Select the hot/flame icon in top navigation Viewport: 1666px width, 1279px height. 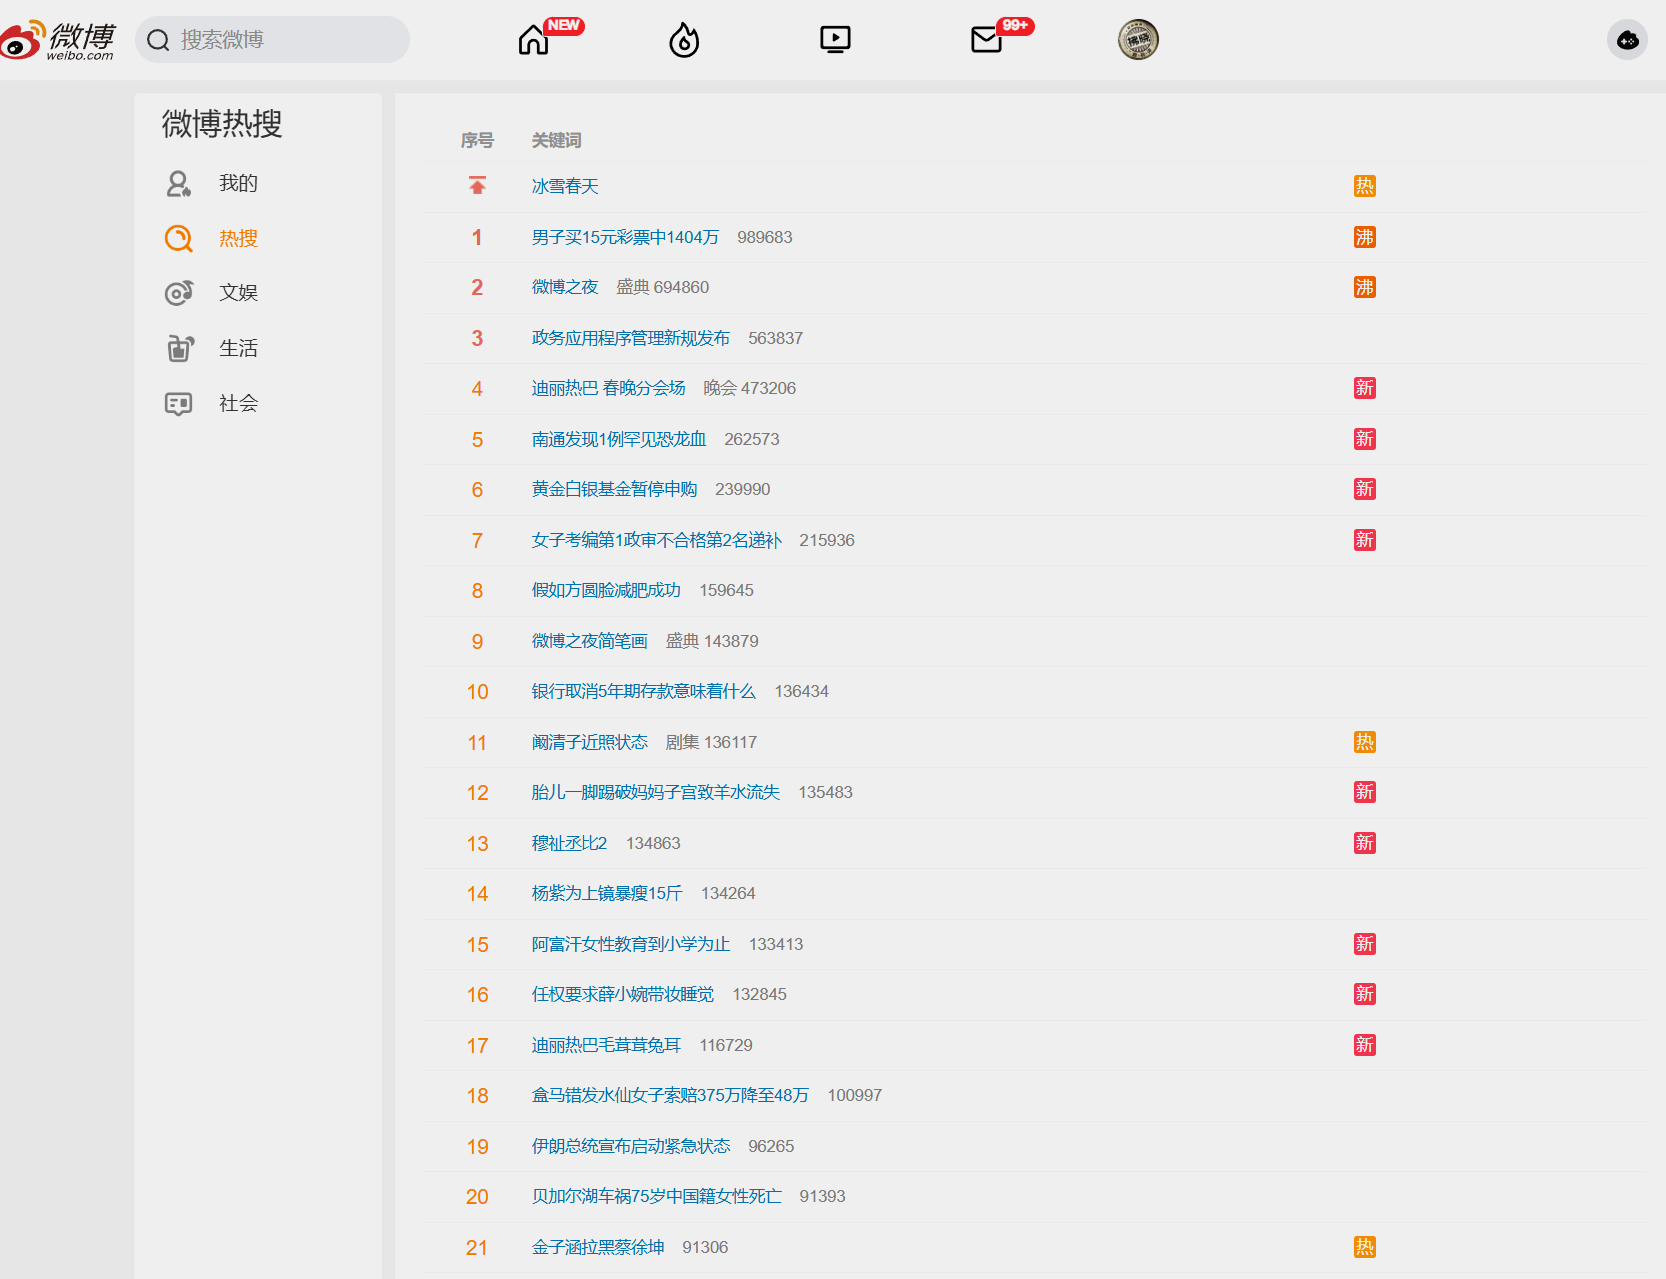[684, 39]
